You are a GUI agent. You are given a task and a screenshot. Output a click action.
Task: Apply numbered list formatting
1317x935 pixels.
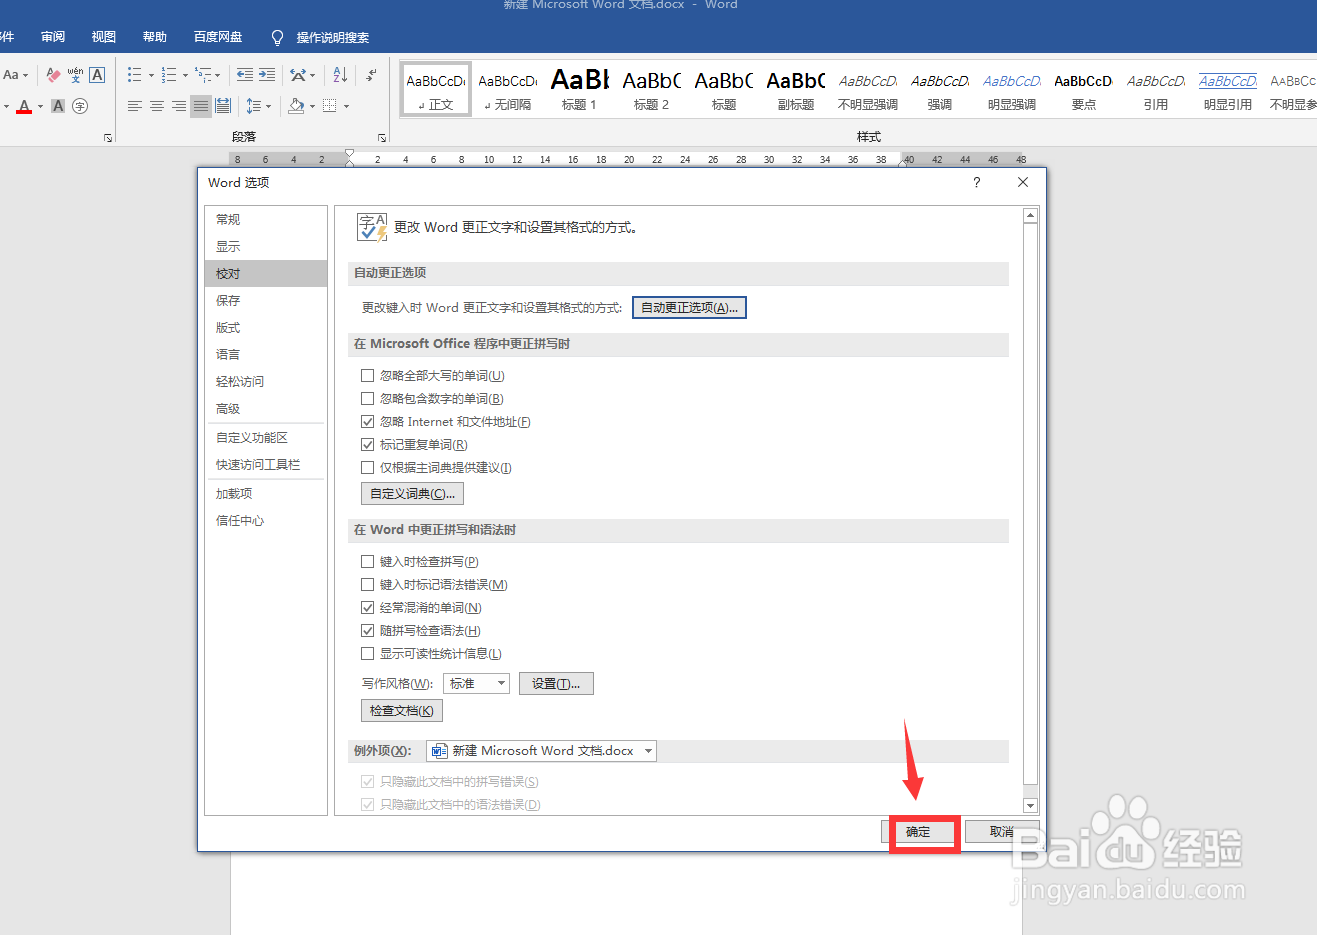169,75
